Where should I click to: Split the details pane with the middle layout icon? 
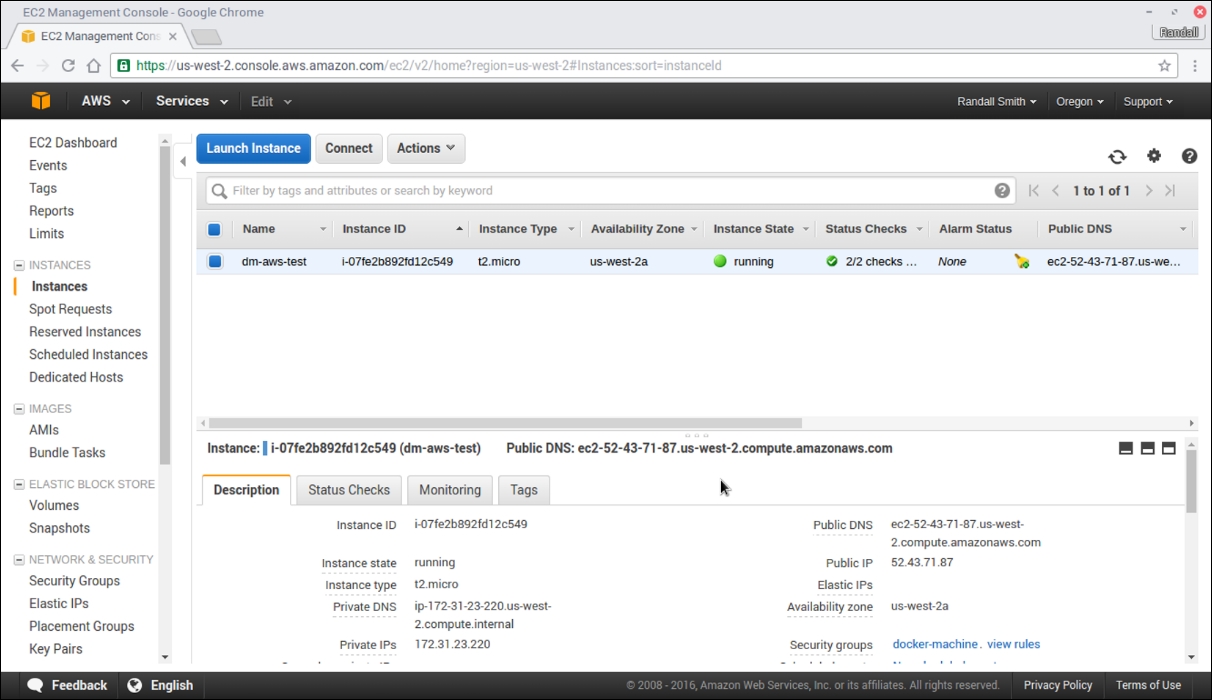click(1147, 448)
